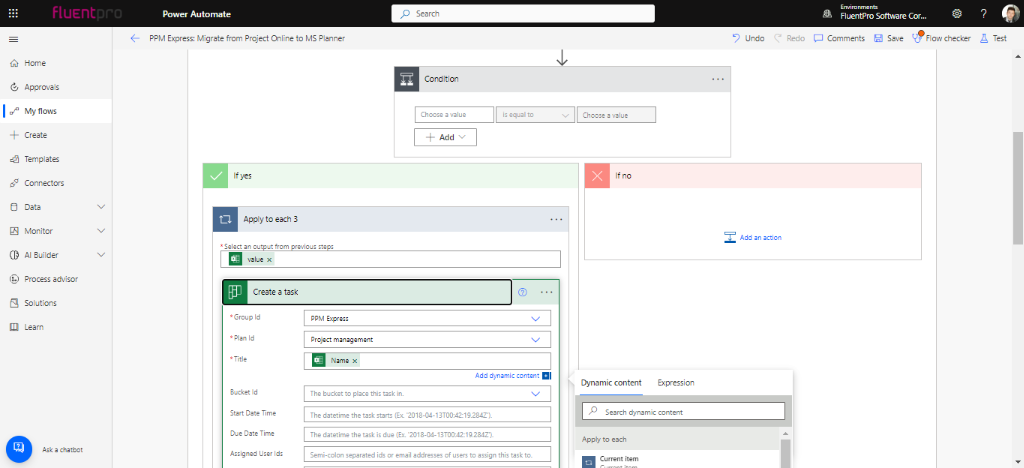Viewport: 1024px width, 468px height.
Task: Select Current item in dynamic content
Action: [x=677, y=461]
